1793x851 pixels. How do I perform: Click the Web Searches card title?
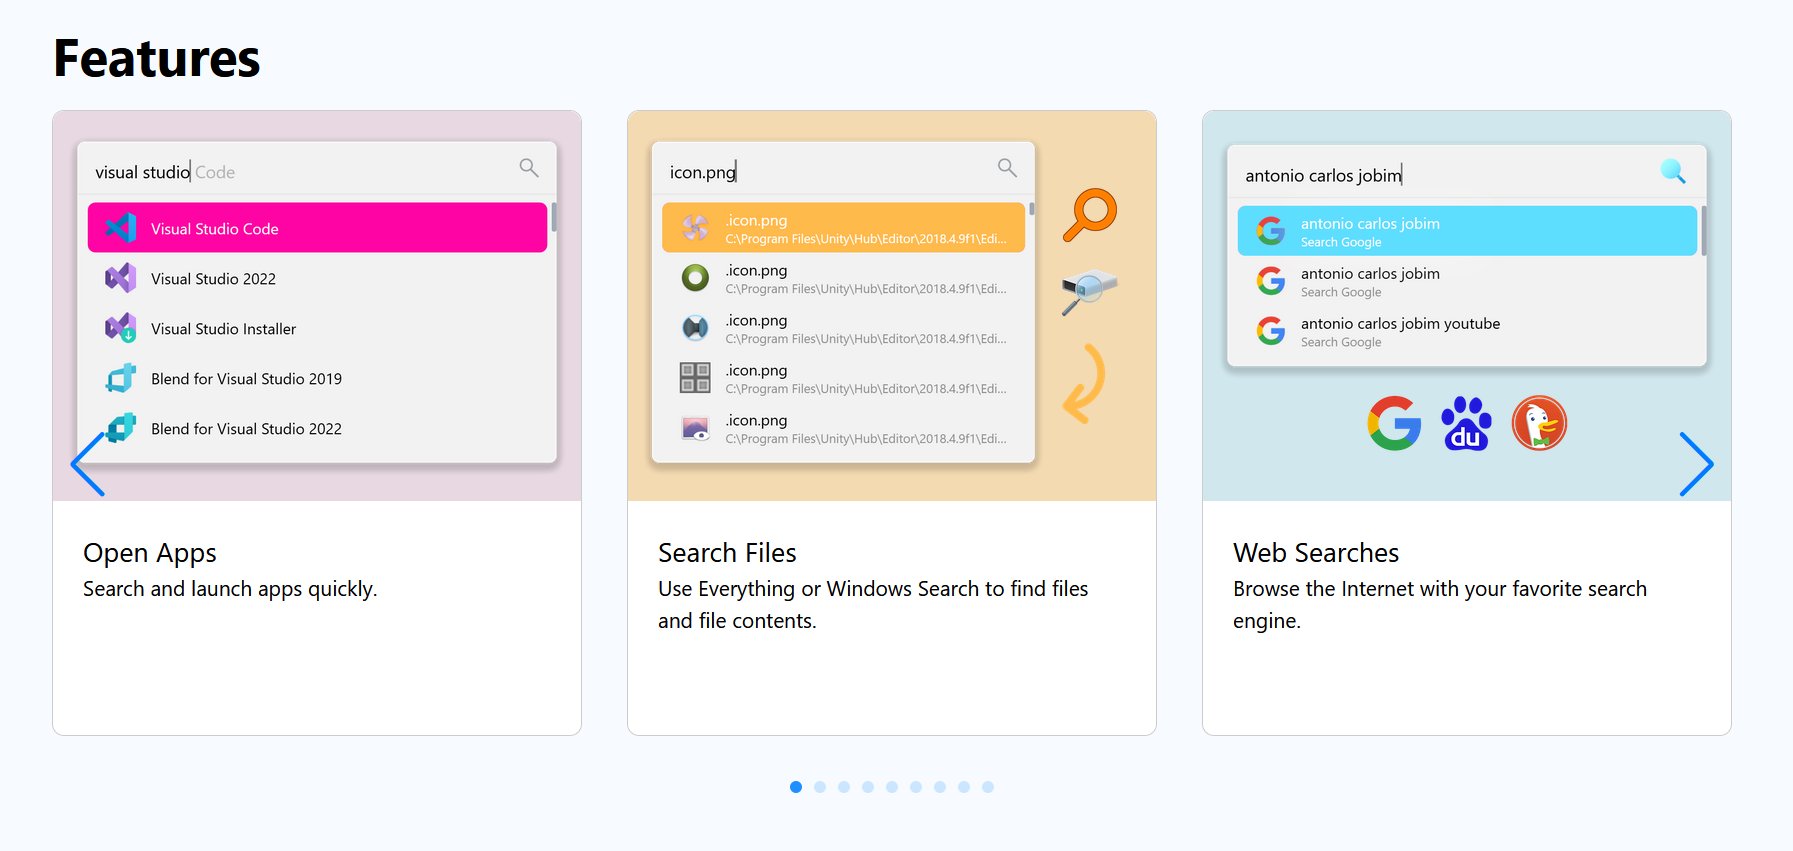coord(1316,553)
